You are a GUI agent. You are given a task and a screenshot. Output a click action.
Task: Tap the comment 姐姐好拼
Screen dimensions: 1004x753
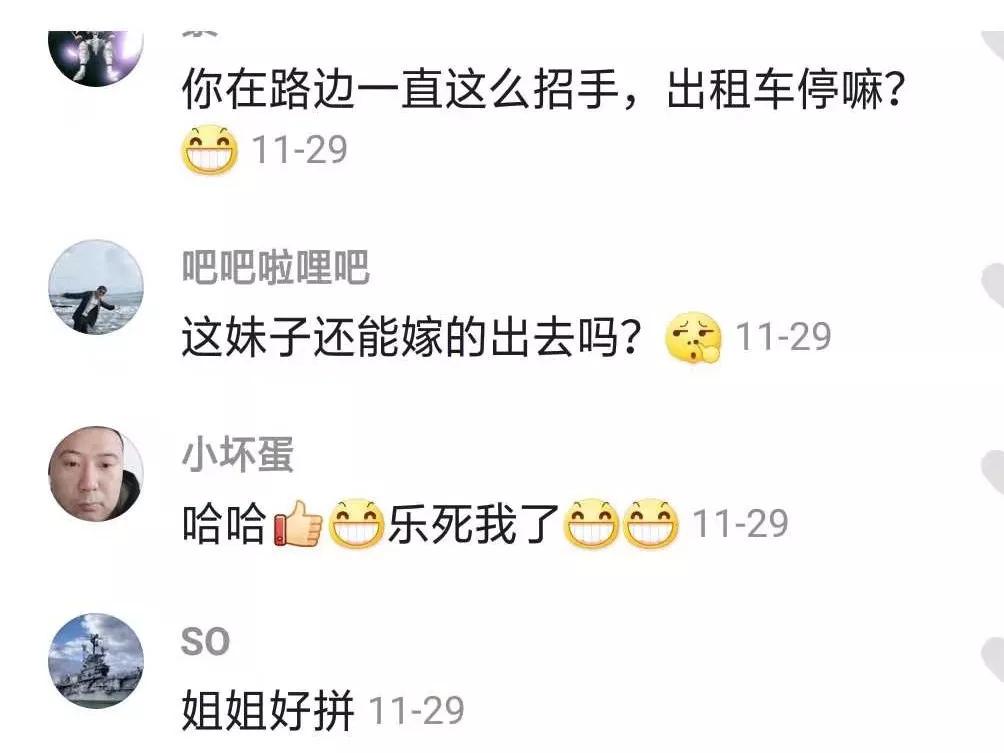pyautogui.click(x=268, y=711)
